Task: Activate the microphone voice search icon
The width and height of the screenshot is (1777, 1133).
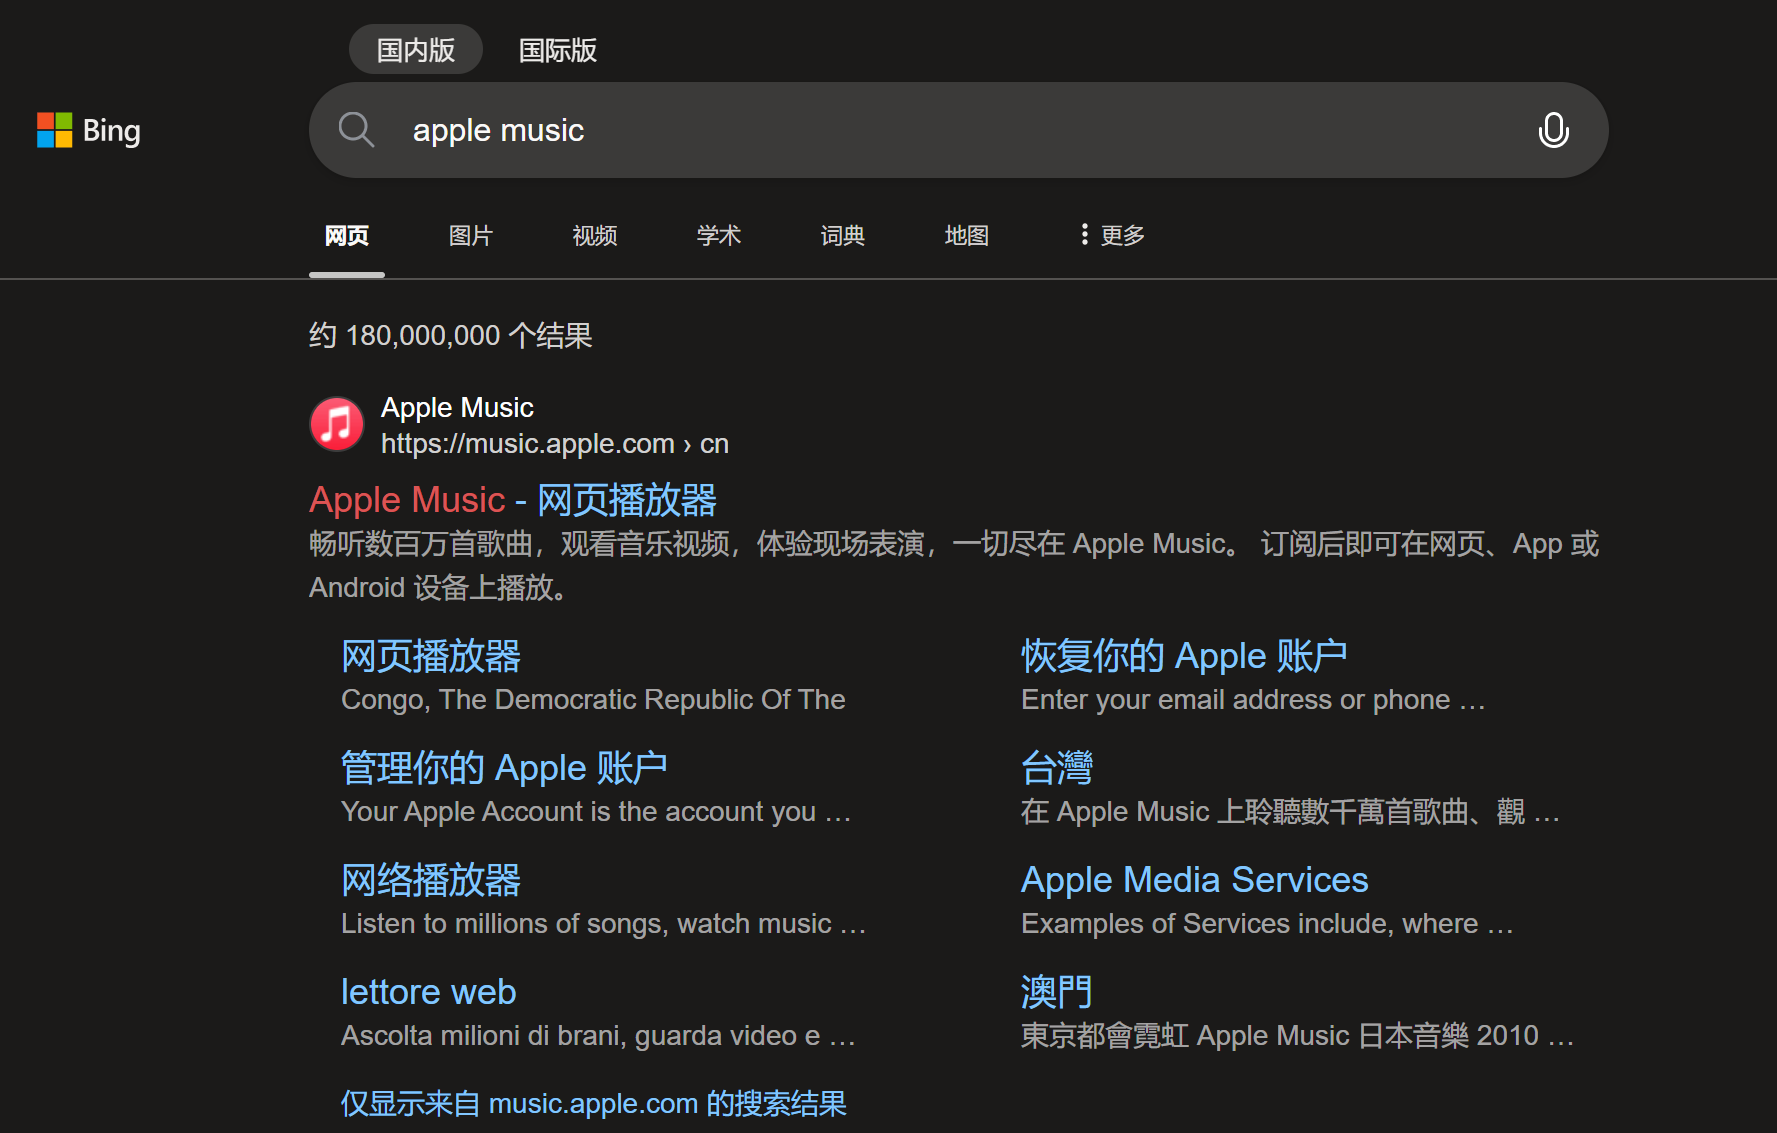Action: pyautogui.click(x=1553, y=130)
